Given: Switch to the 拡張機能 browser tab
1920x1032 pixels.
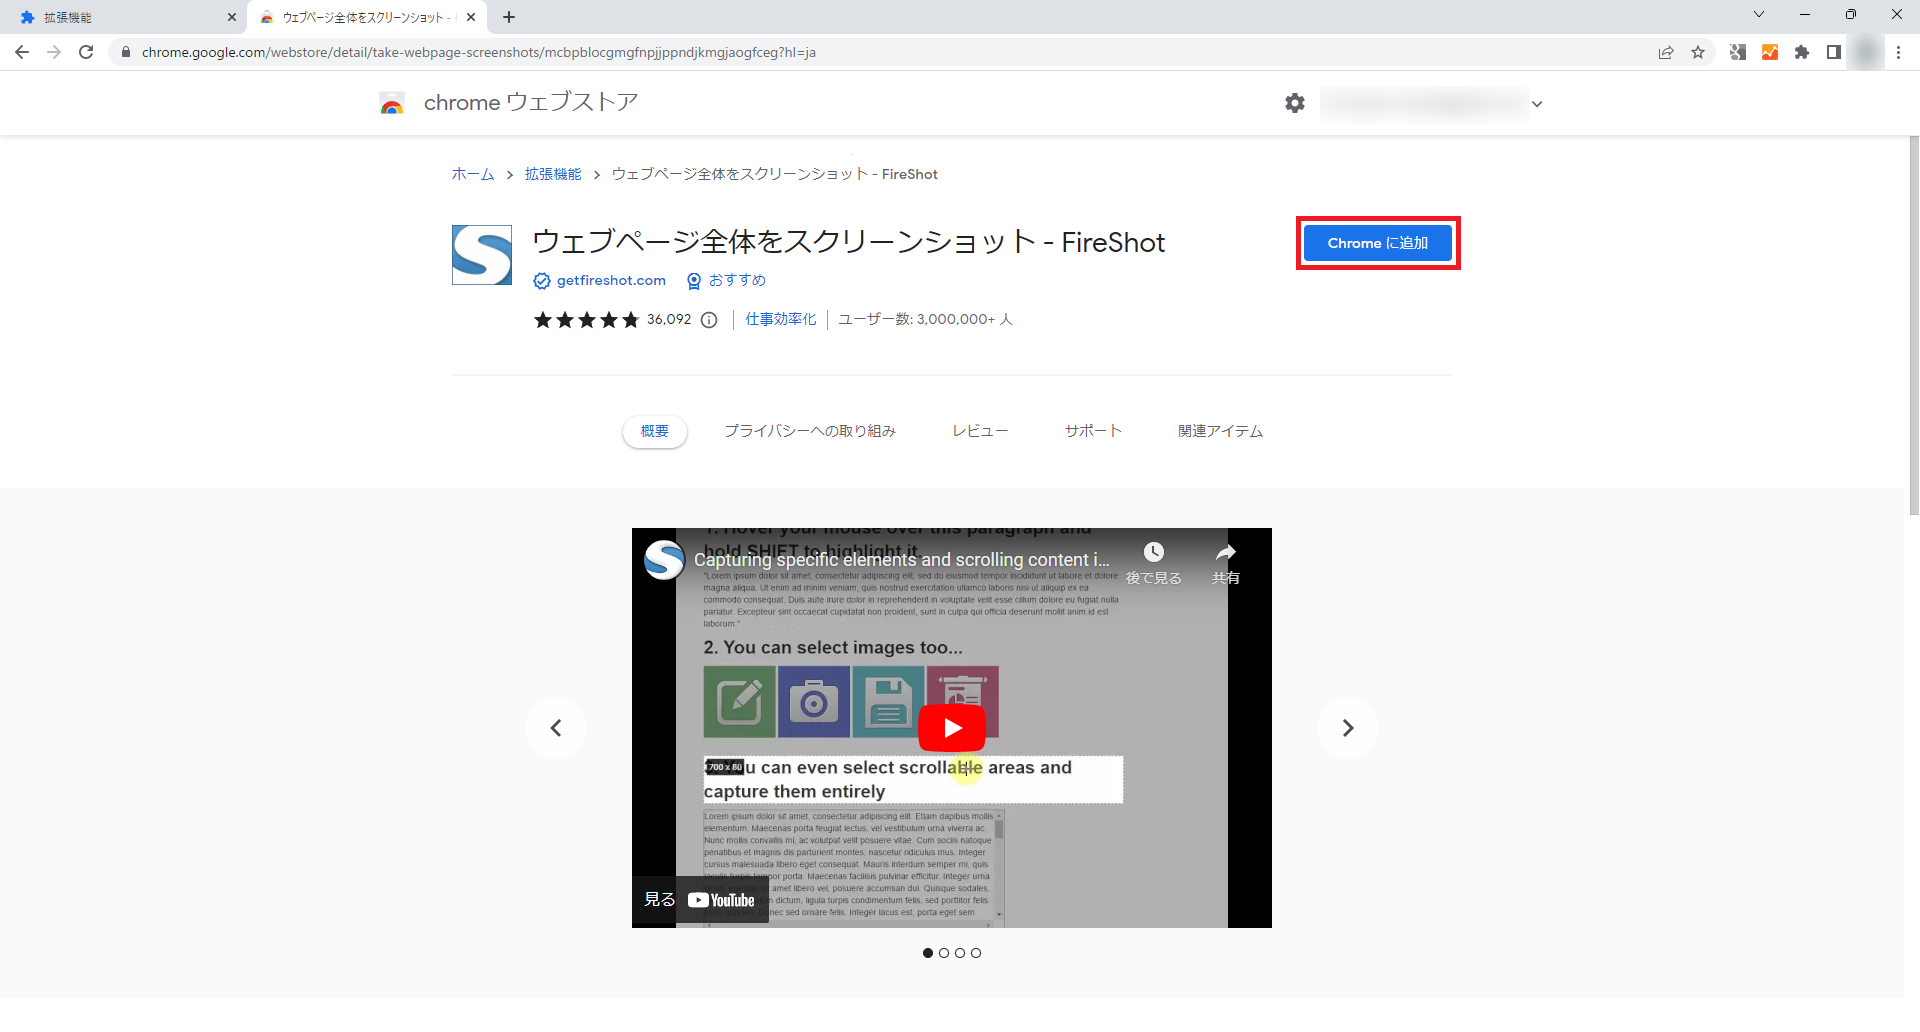Looking at the screenshot, I should pos(126,17).
